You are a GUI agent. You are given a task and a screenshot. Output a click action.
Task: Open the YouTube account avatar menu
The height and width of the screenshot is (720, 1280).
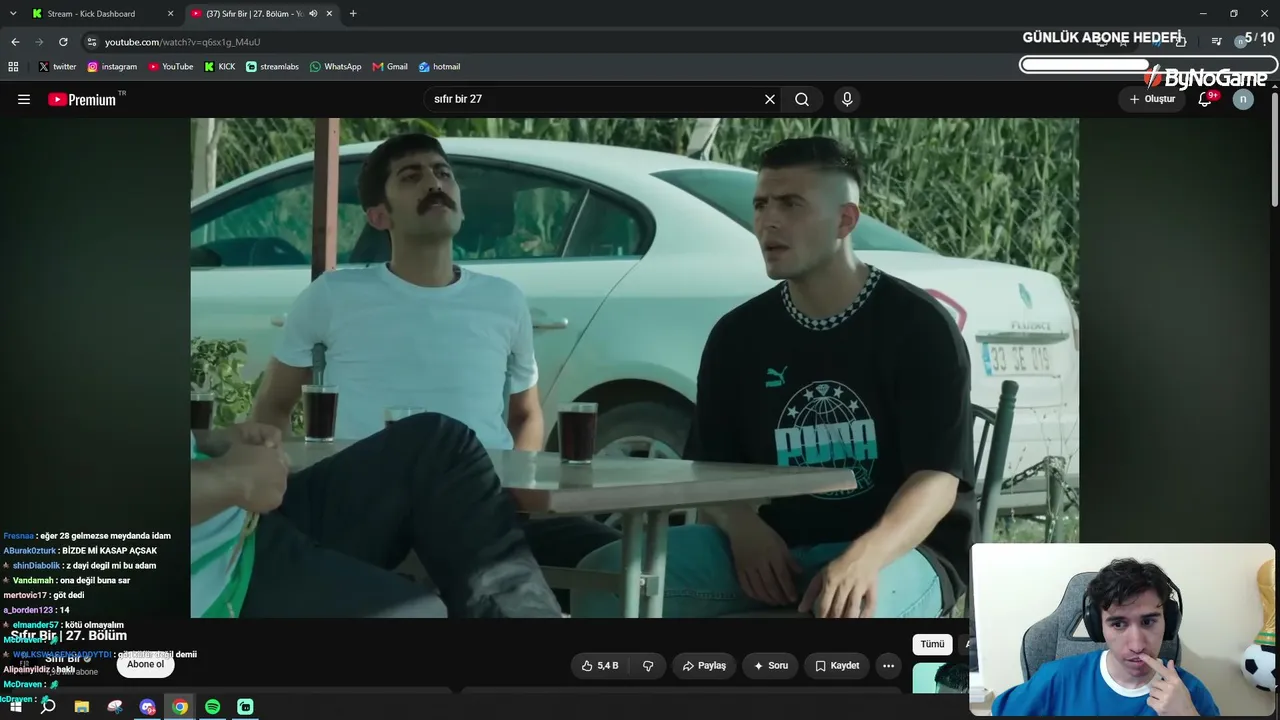click(x=1243, y=99)
